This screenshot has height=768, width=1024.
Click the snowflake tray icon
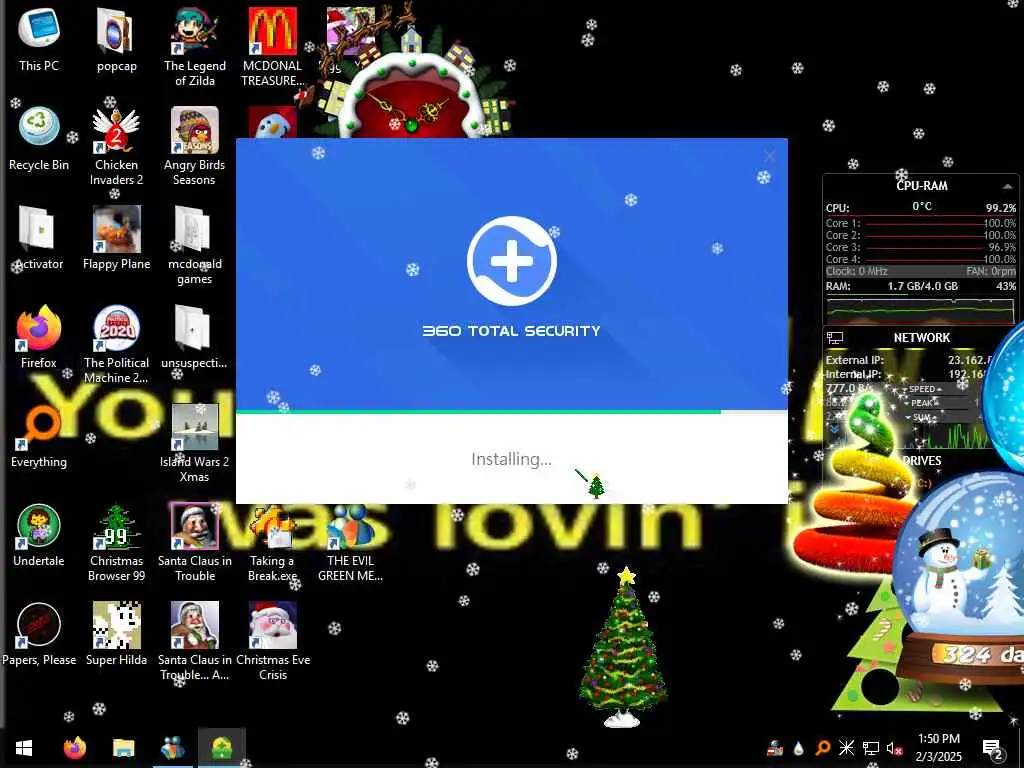click(x=846, y=748)
